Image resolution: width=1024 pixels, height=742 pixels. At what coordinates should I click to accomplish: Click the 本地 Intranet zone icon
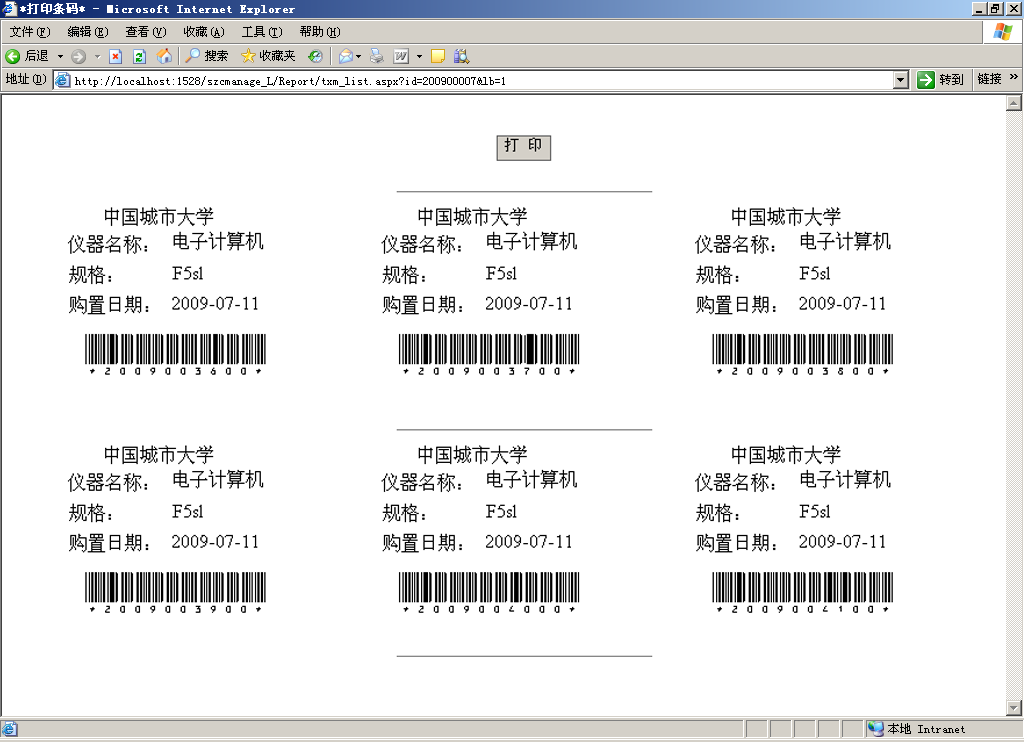pos(876,729)
